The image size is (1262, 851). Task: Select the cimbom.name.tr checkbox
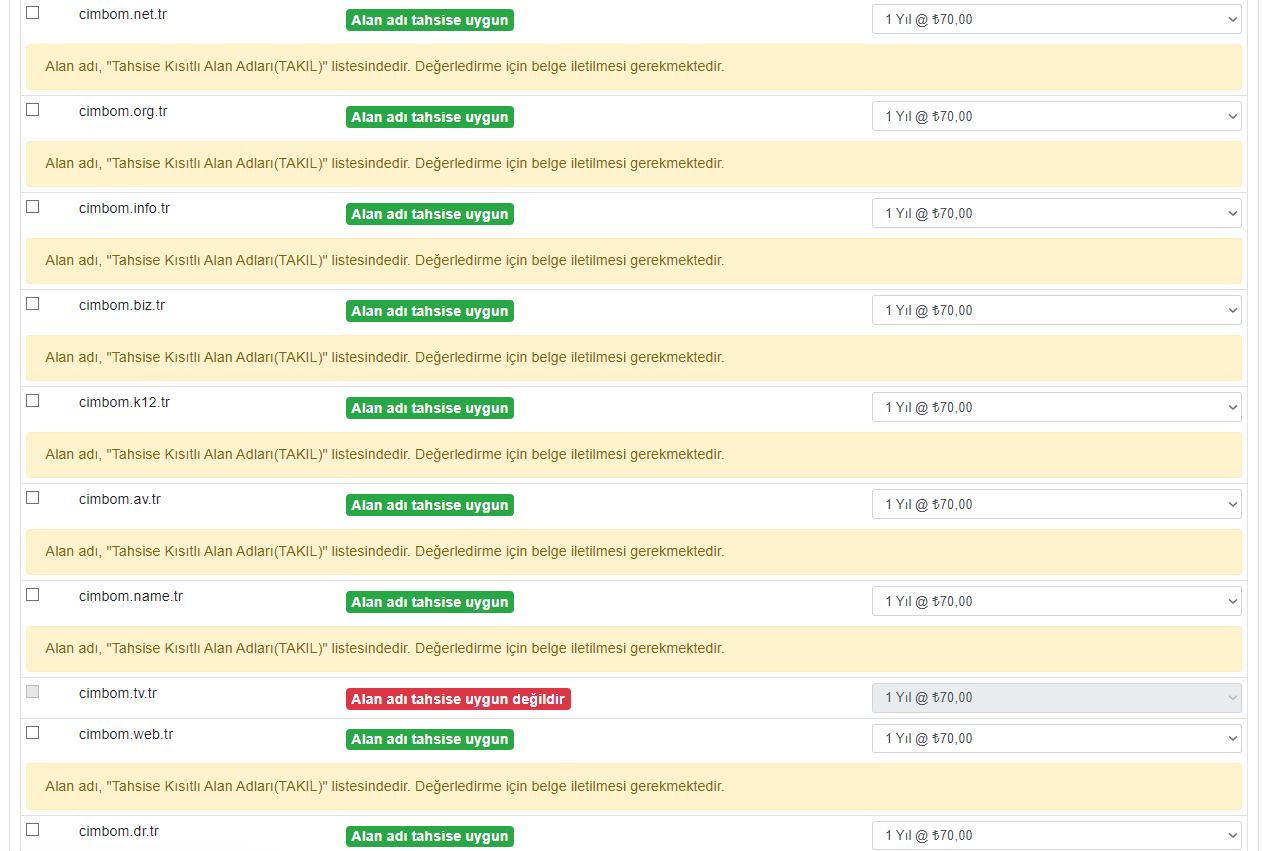(x=32, y=595)
